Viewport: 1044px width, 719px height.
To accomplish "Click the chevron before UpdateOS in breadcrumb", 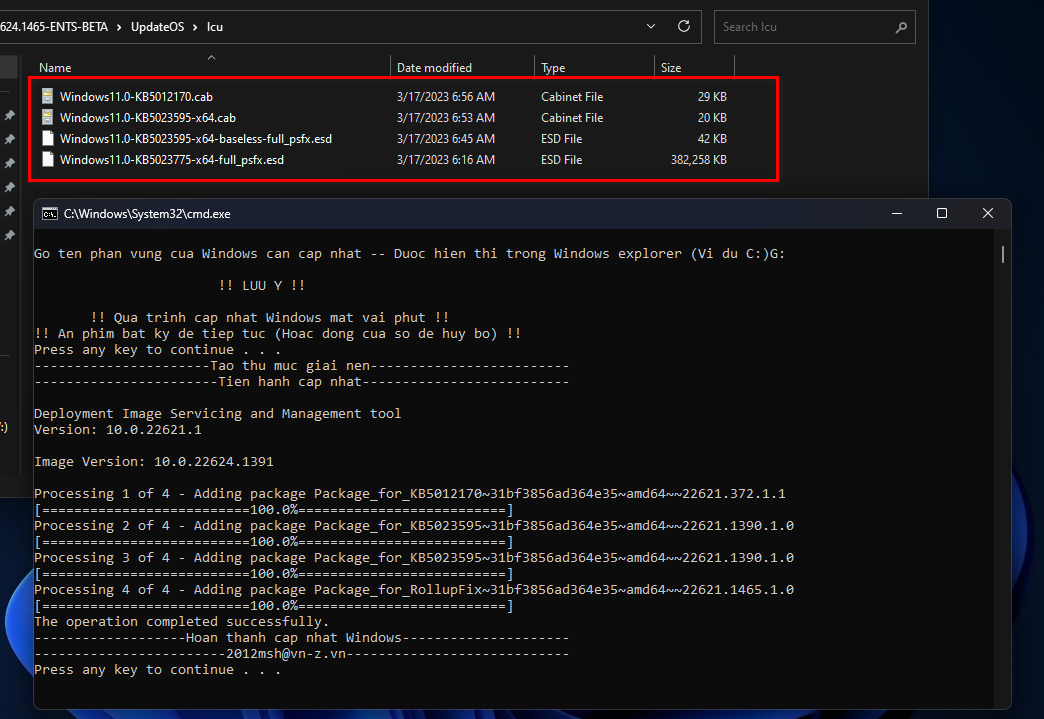I will [x=119, y=27].
